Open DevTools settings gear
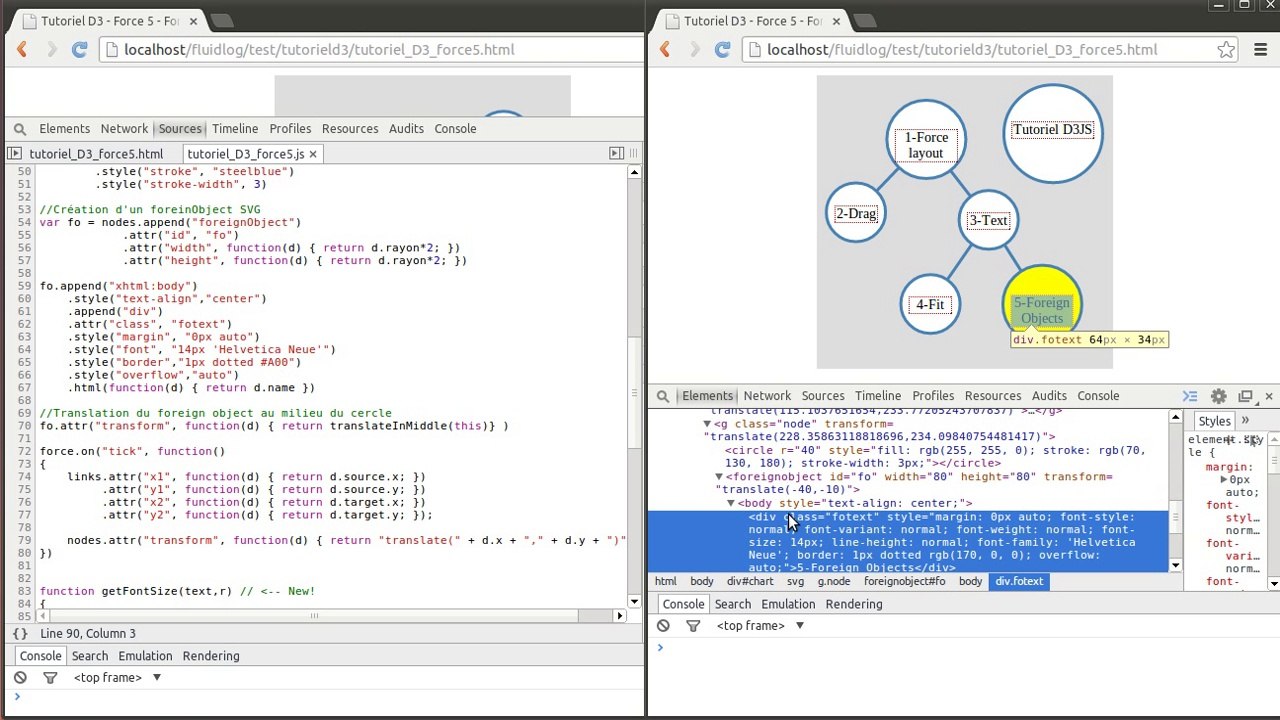 coord(1218,396)
